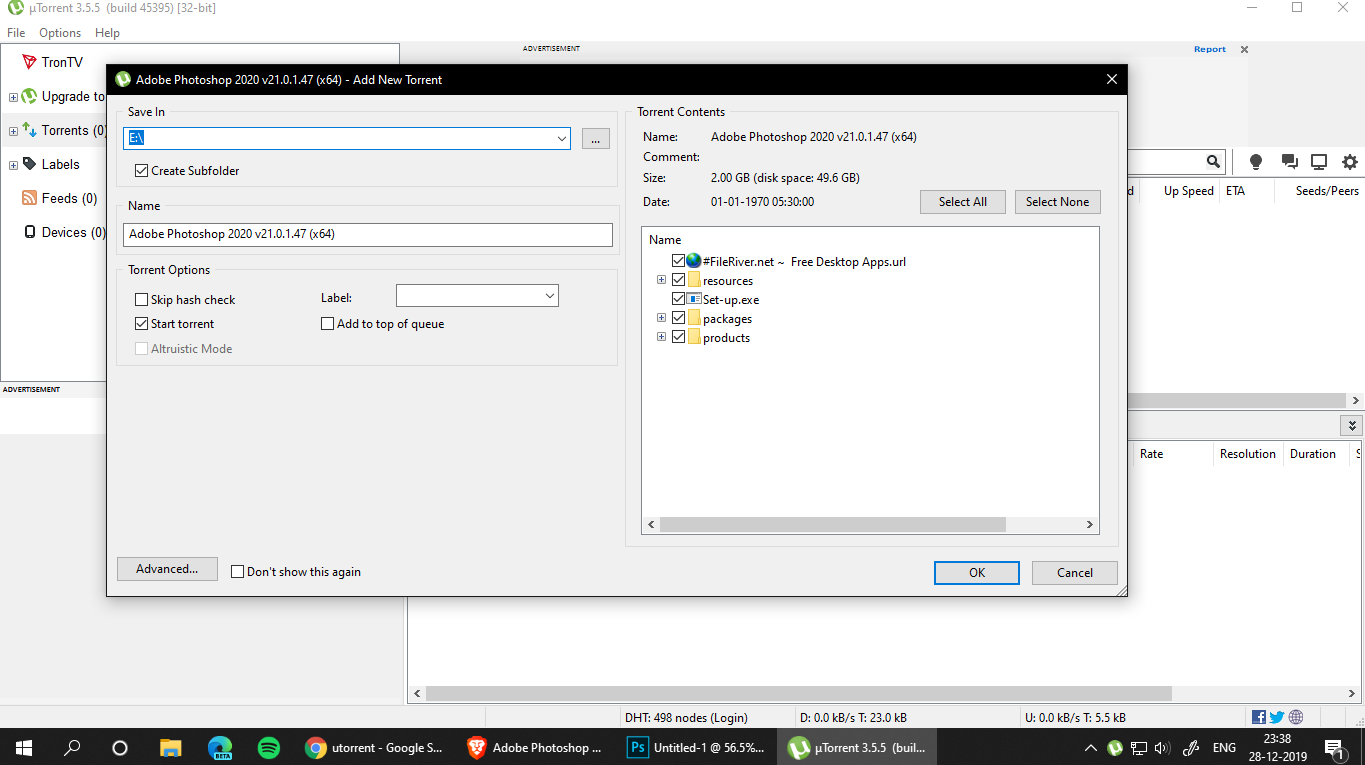The width and height of the screenshot is (1365, 765).
Task: Click the Torrents arrows icon in sidebar
Action: (x=29, y=130)
